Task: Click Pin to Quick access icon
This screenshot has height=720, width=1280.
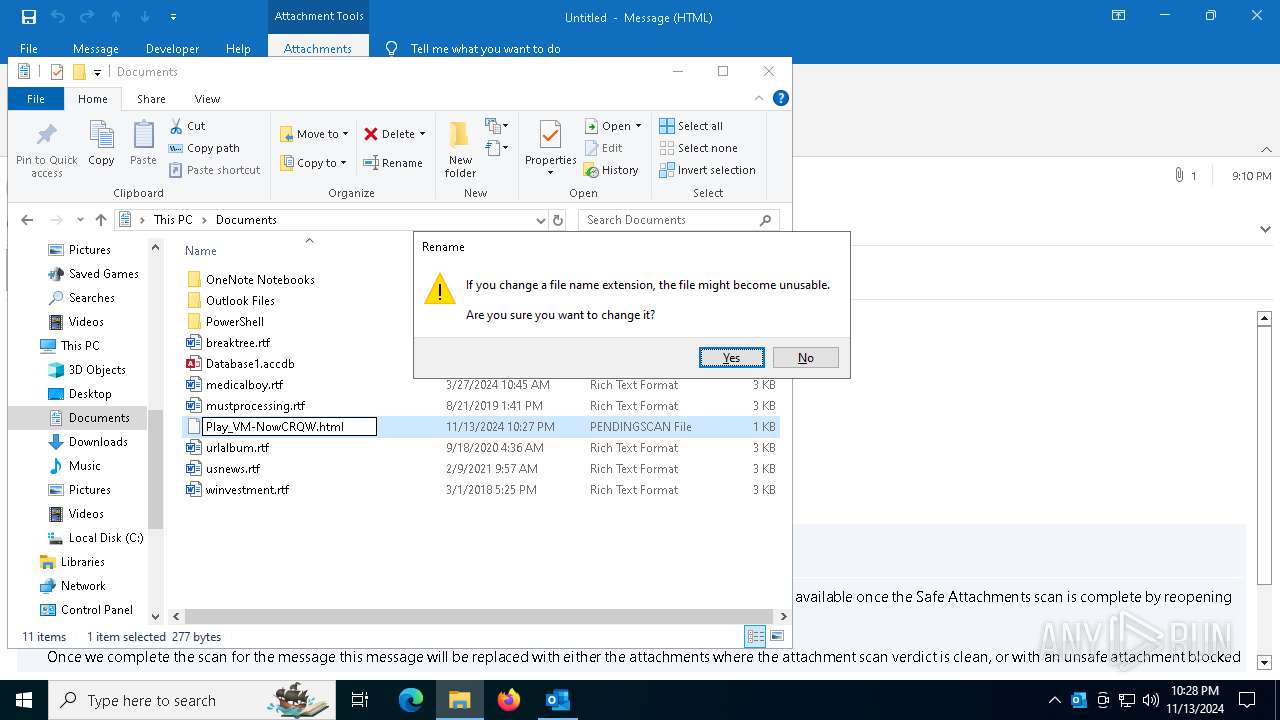Action: 46,149
